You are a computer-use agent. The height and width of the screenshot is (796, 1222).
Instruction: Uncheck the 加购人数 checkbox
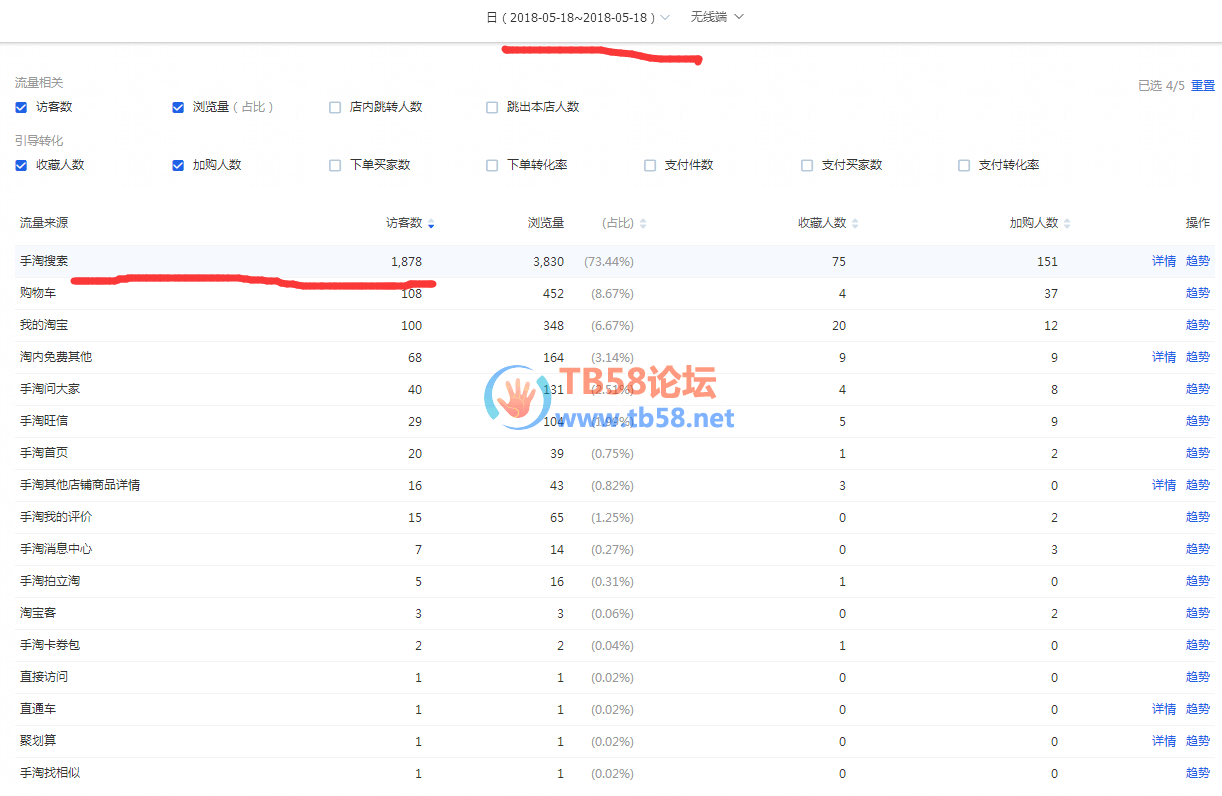point(178,165)
